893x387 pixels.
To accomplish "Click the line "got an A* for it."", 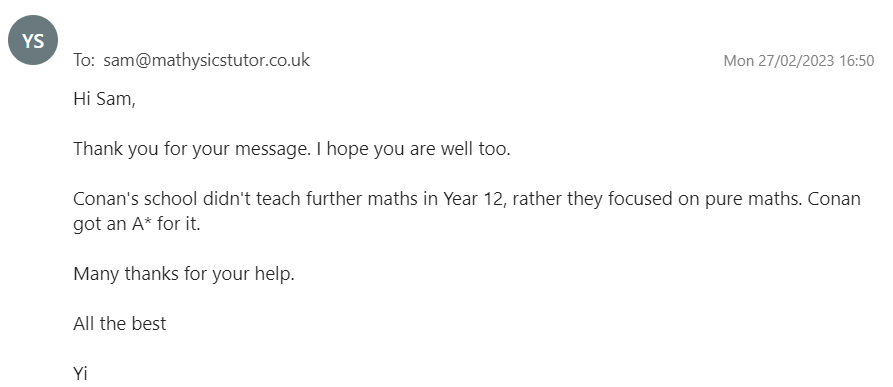I will (137, 224).
